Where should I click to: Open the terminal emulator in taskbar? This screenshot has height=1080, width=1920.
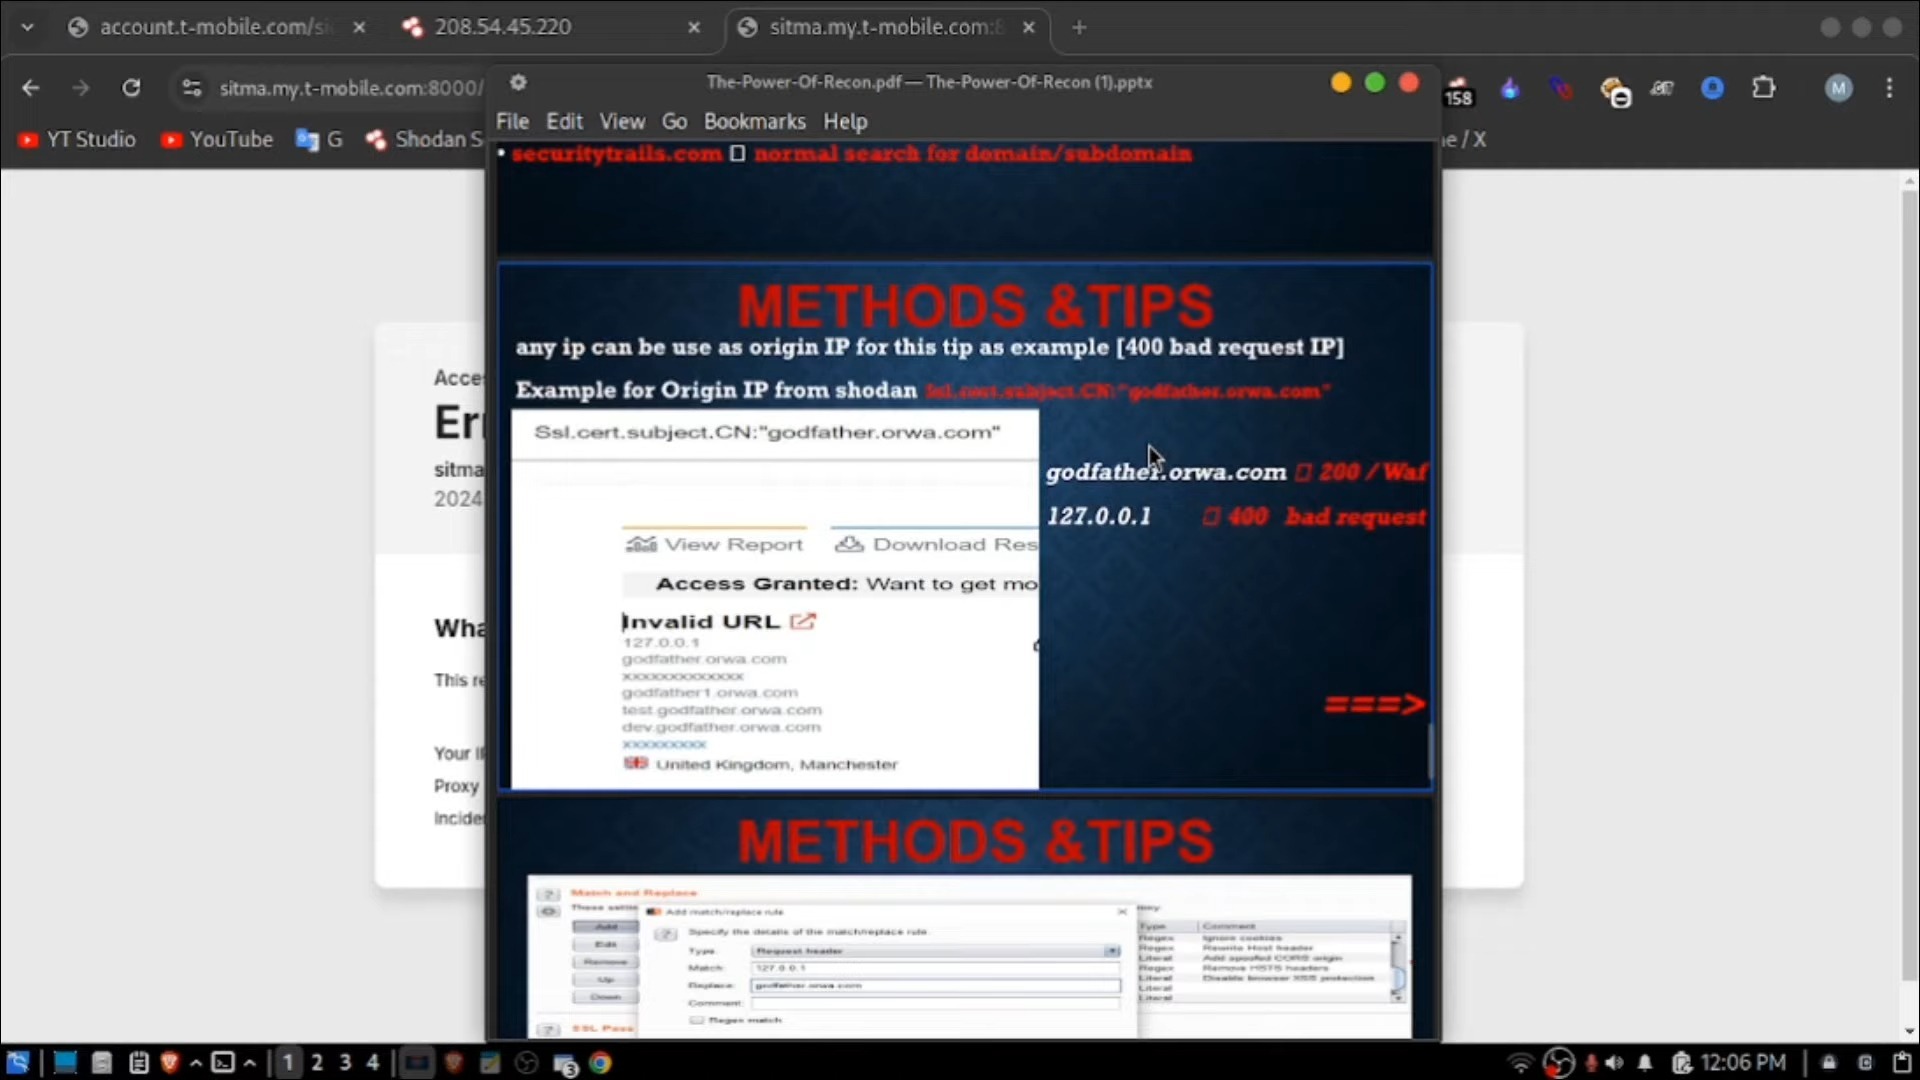tap(223, 1062)
